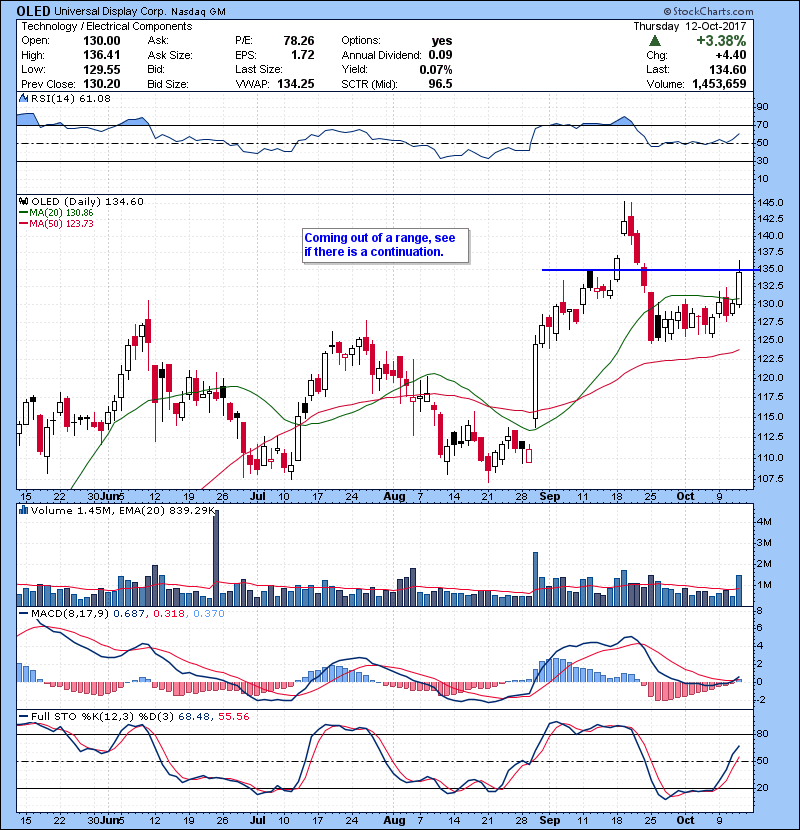Click the 'Aug' label on the bottom date axis

pos(394,820)
